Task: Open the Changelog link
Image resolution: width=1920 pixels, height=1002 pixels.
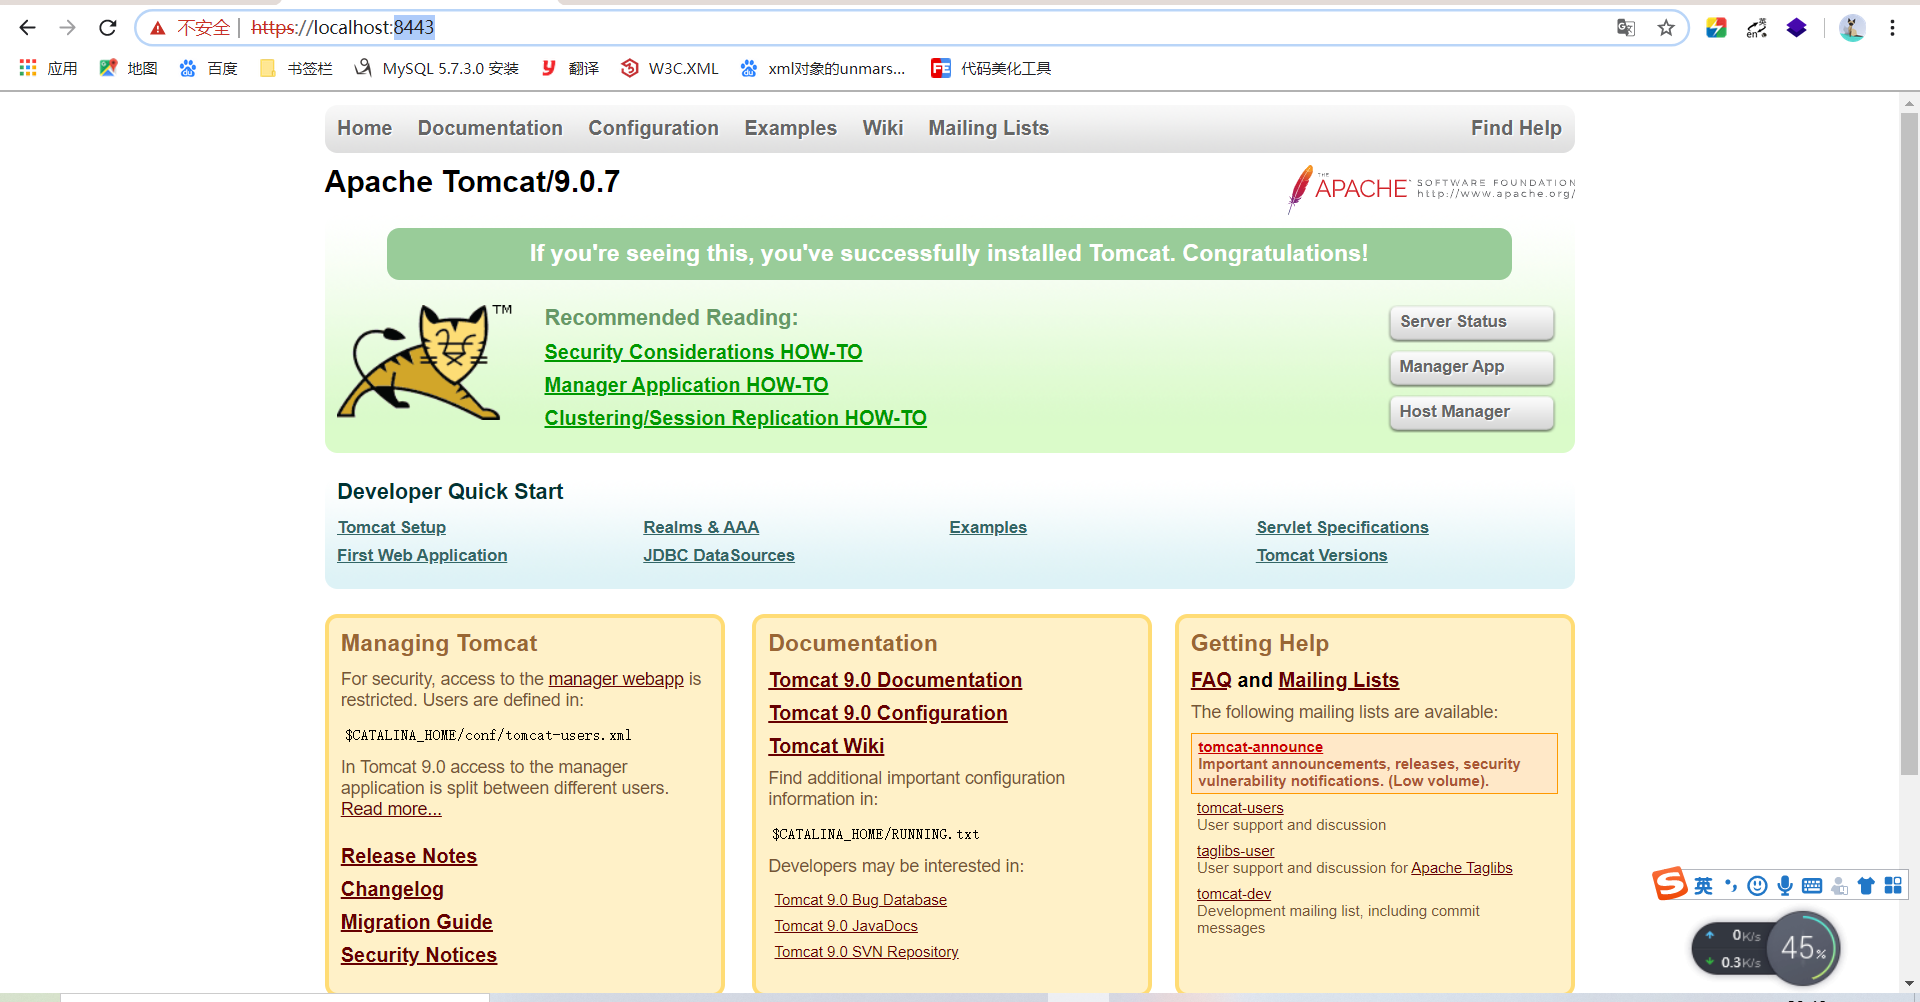Action: 392,889
